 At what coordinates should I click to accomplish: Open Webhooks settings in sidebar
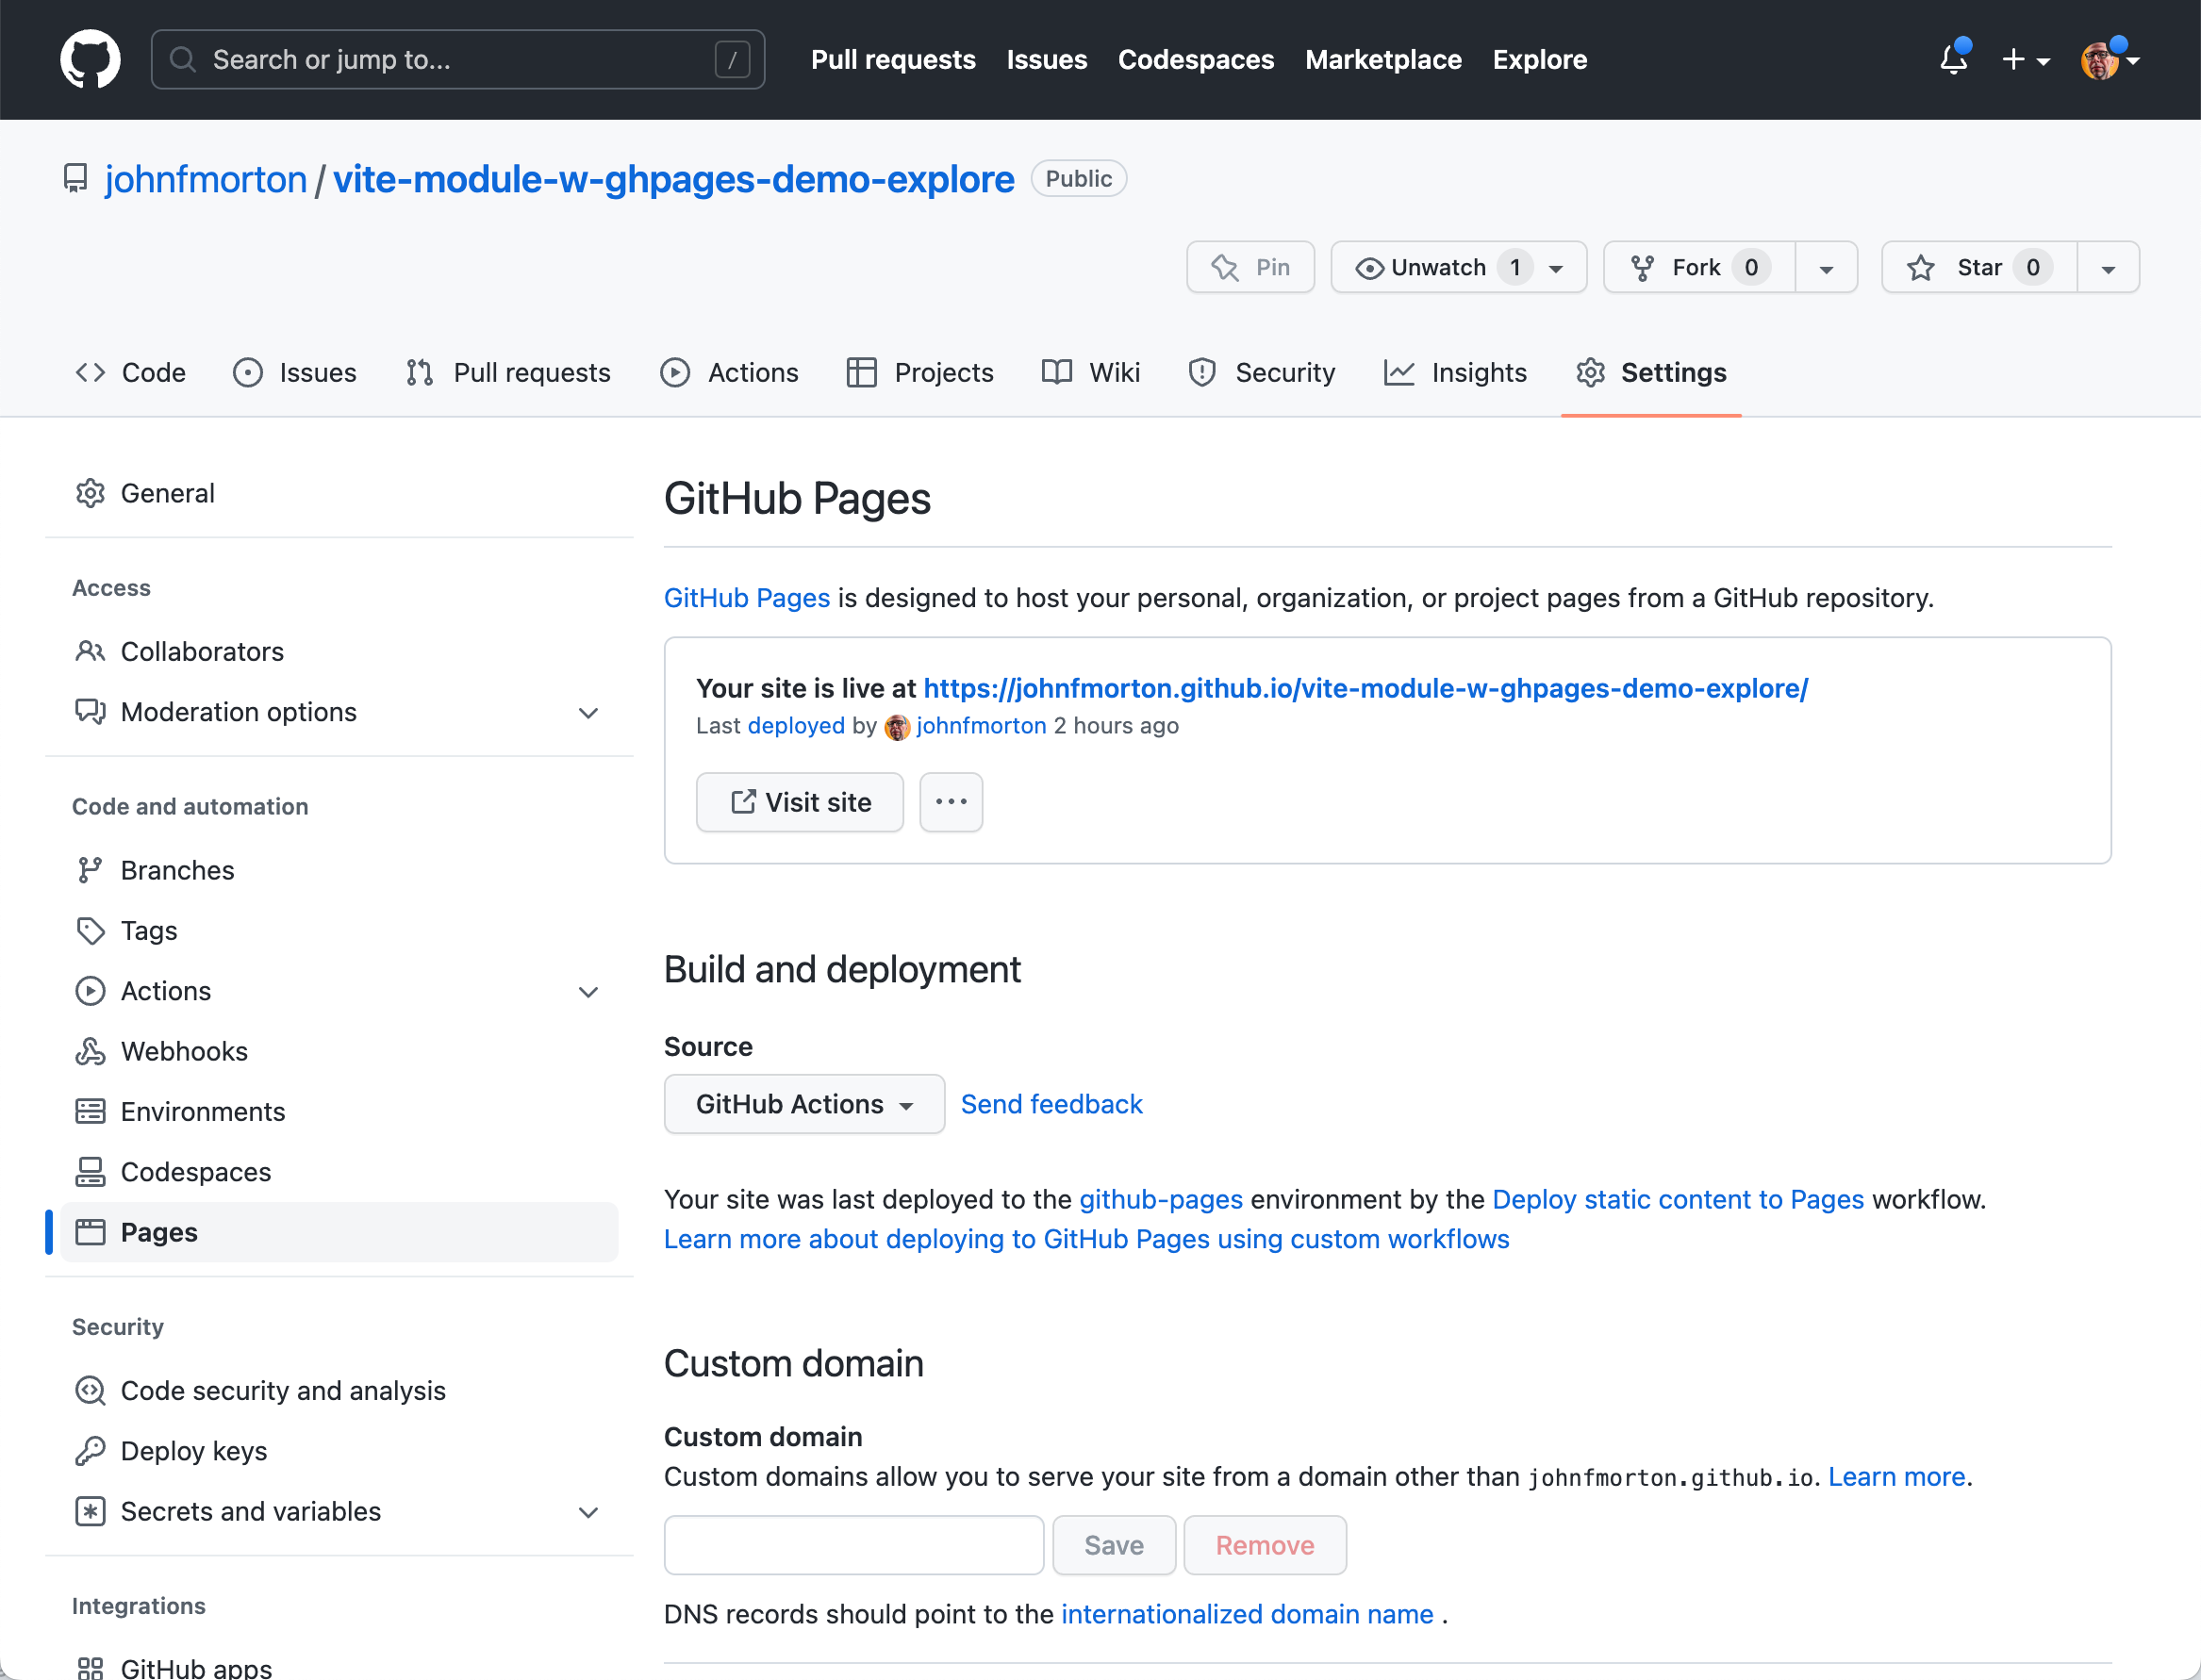[184, 1051]
